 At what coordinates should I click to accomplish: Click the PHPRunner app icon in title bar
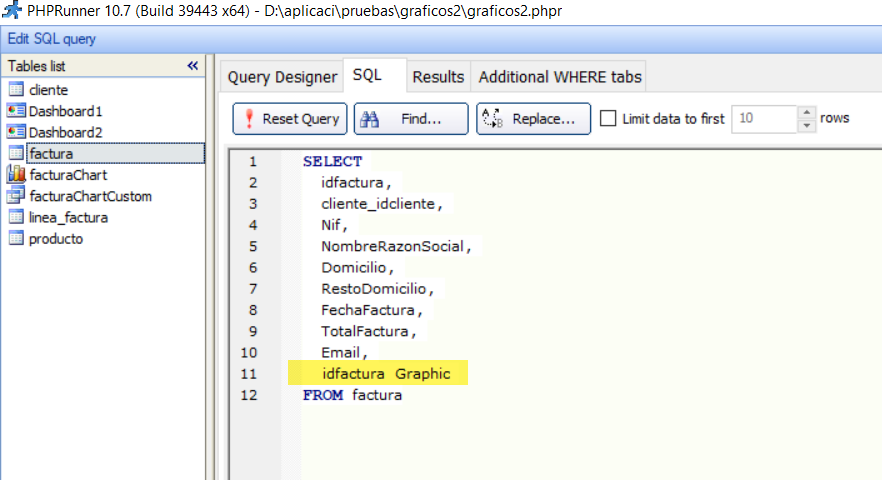coord(10,11)
